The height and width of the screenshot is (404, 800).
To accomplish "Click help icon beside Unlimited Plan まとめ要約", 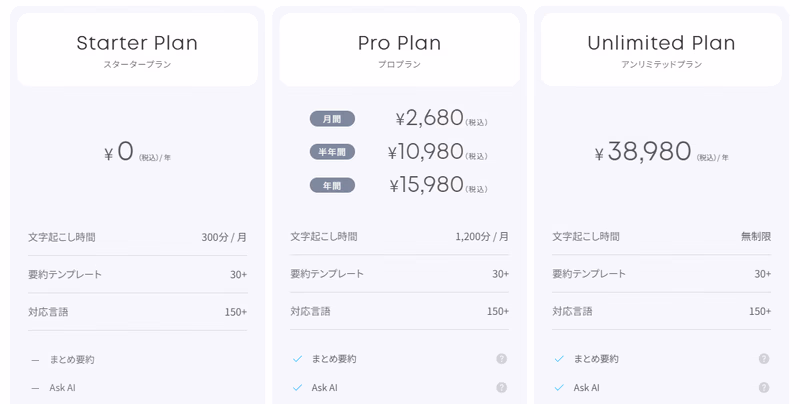I will coord(764,359).
